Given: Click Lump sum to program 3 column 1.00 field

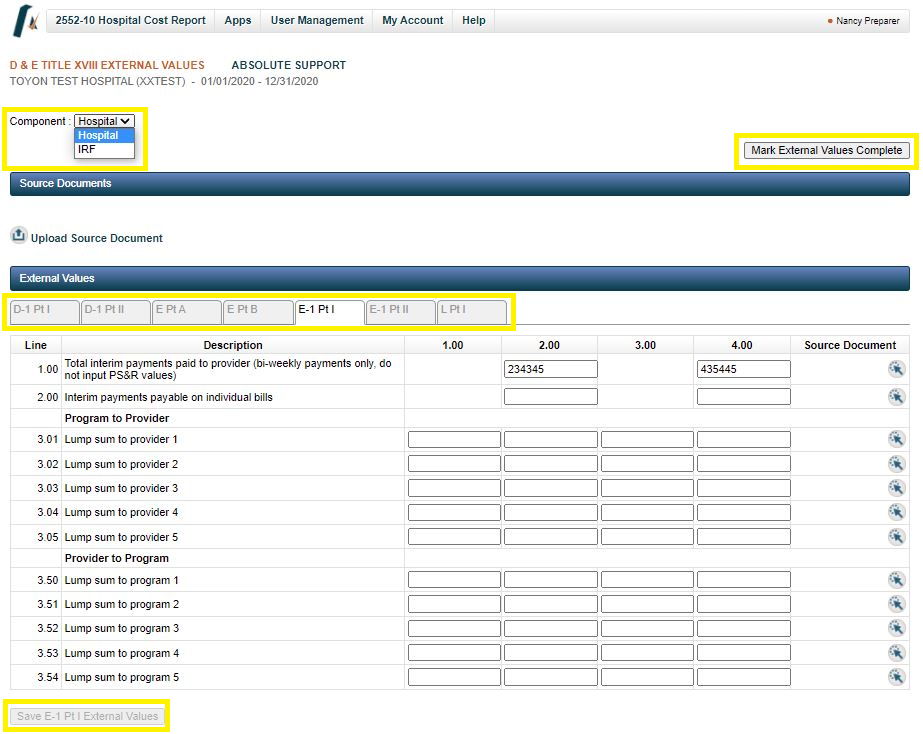Looking at the screenshot, I should [454, 628].
